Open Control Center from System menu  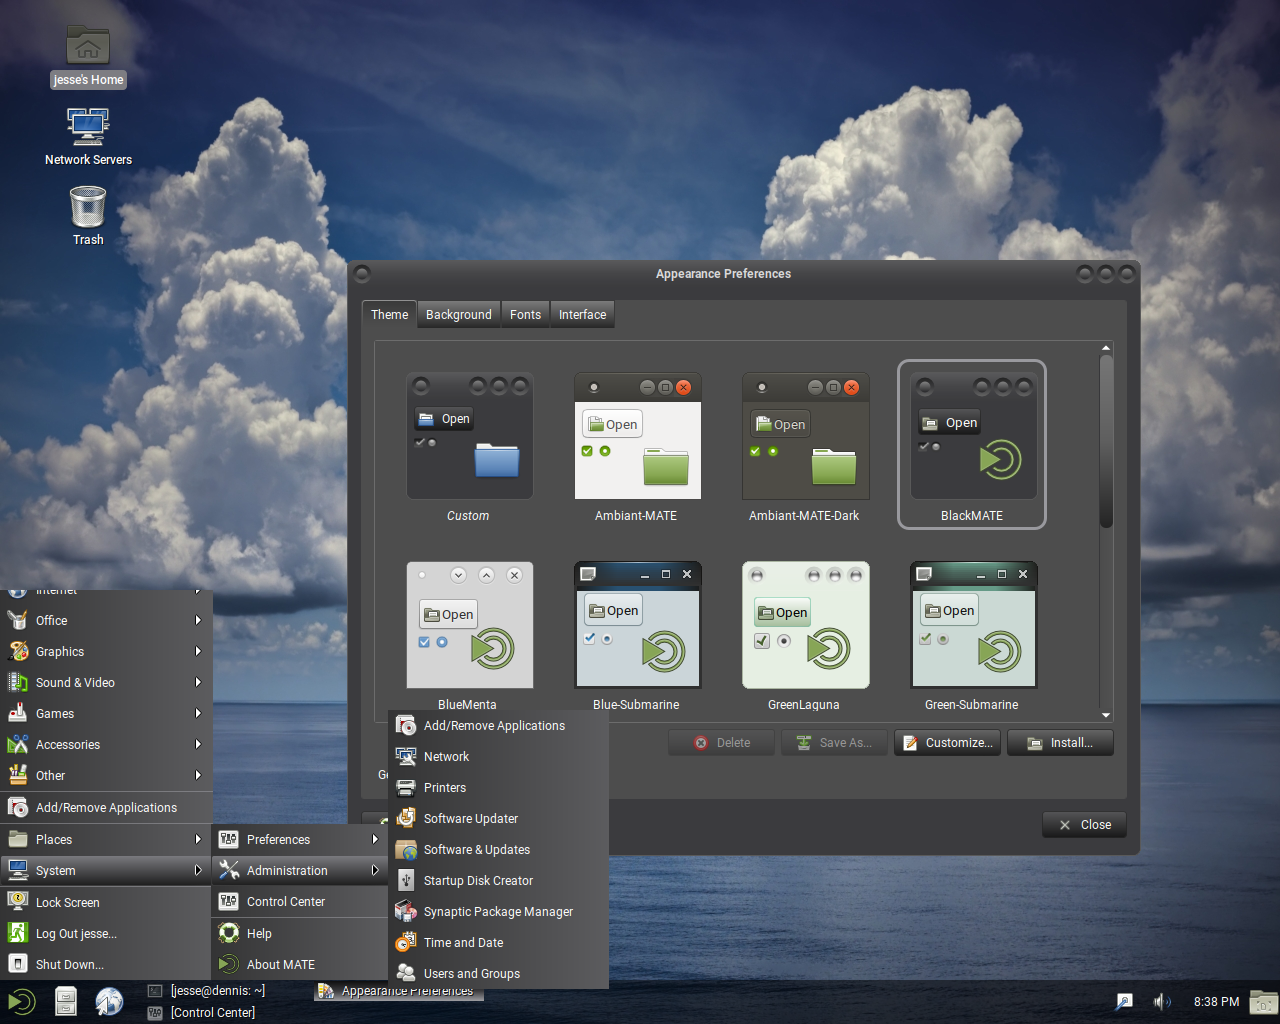pos(299,901)
